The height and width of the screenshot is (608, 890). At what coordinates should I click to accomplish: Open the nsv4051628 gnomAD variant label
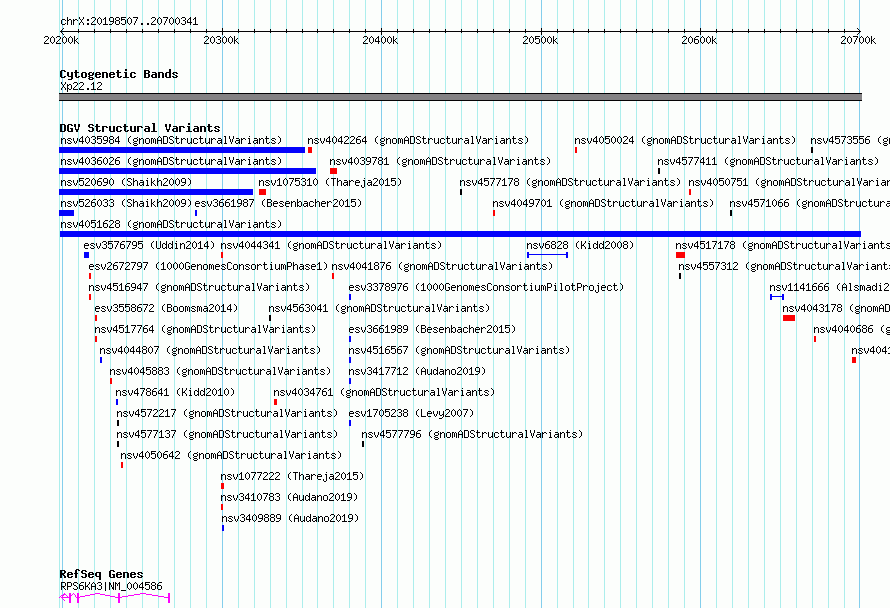click(x=171, y=224)
